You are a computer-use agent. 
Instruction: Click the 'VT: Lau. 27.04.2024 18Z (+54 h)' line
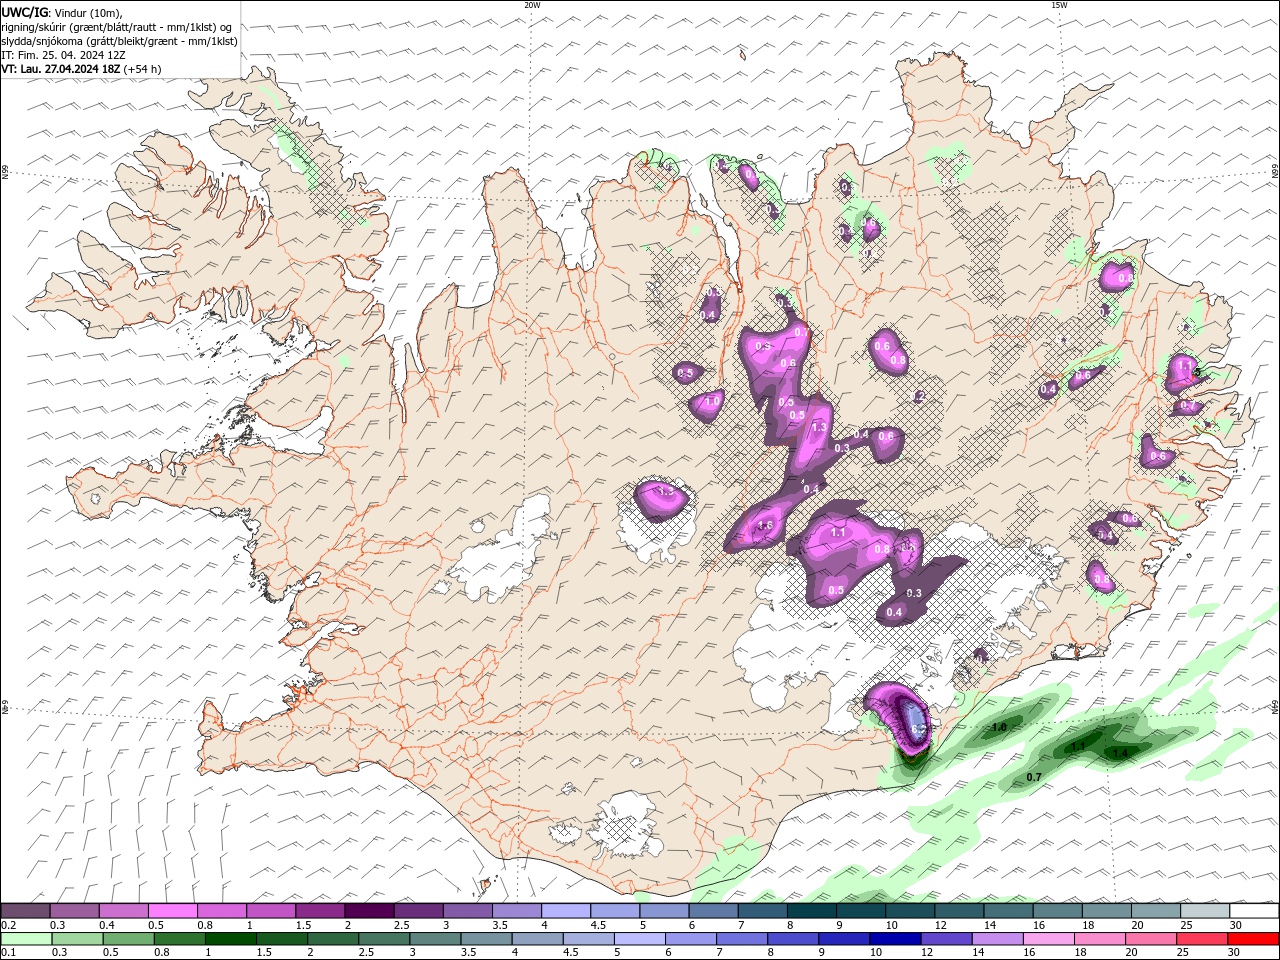[82, 69]
